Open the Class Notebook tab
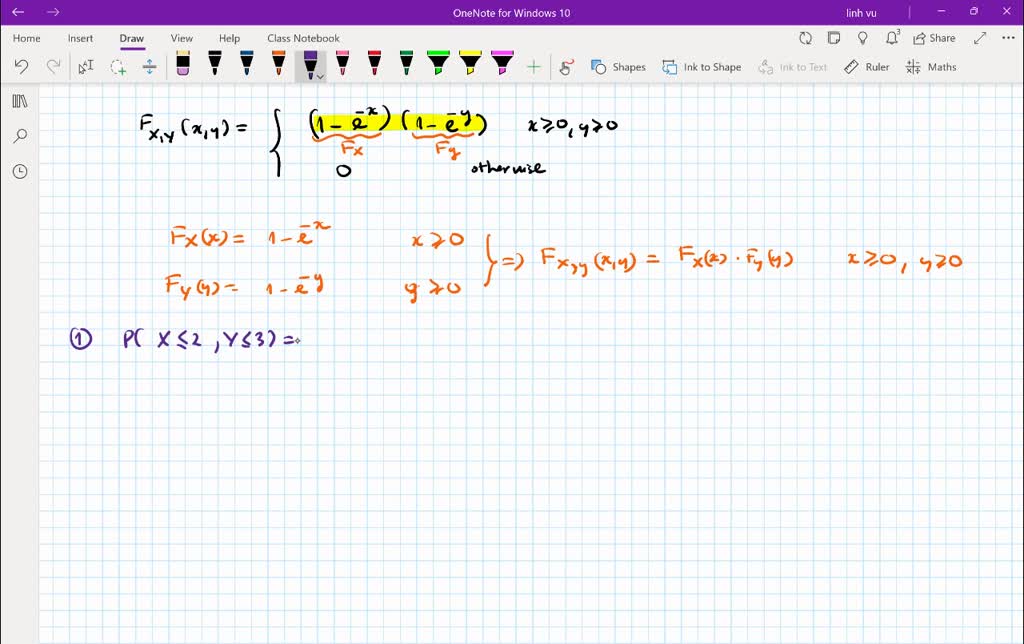Screen dimensions: 1024x644 click(303, 38)
